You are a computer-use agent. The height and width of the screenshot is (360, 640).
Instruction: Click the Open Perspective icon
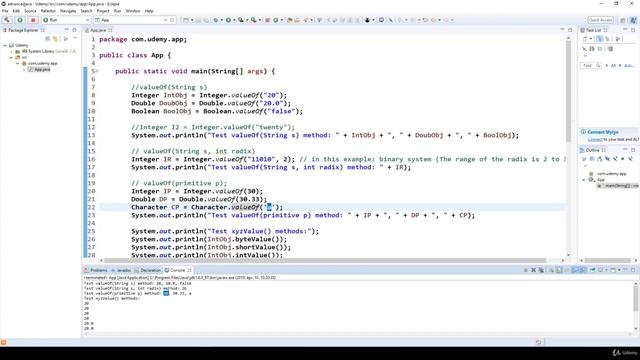point(623,20)
